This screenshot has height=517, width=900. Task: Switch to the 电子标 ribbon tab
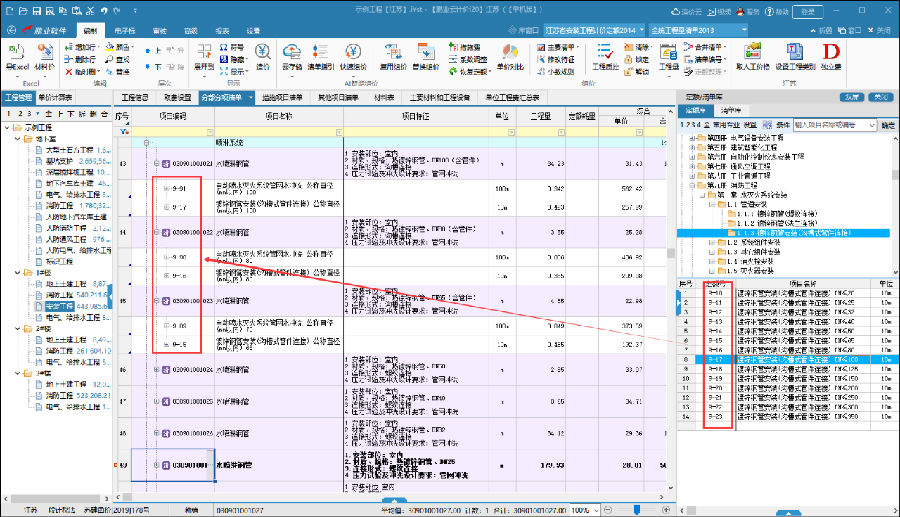click(125, 32)
